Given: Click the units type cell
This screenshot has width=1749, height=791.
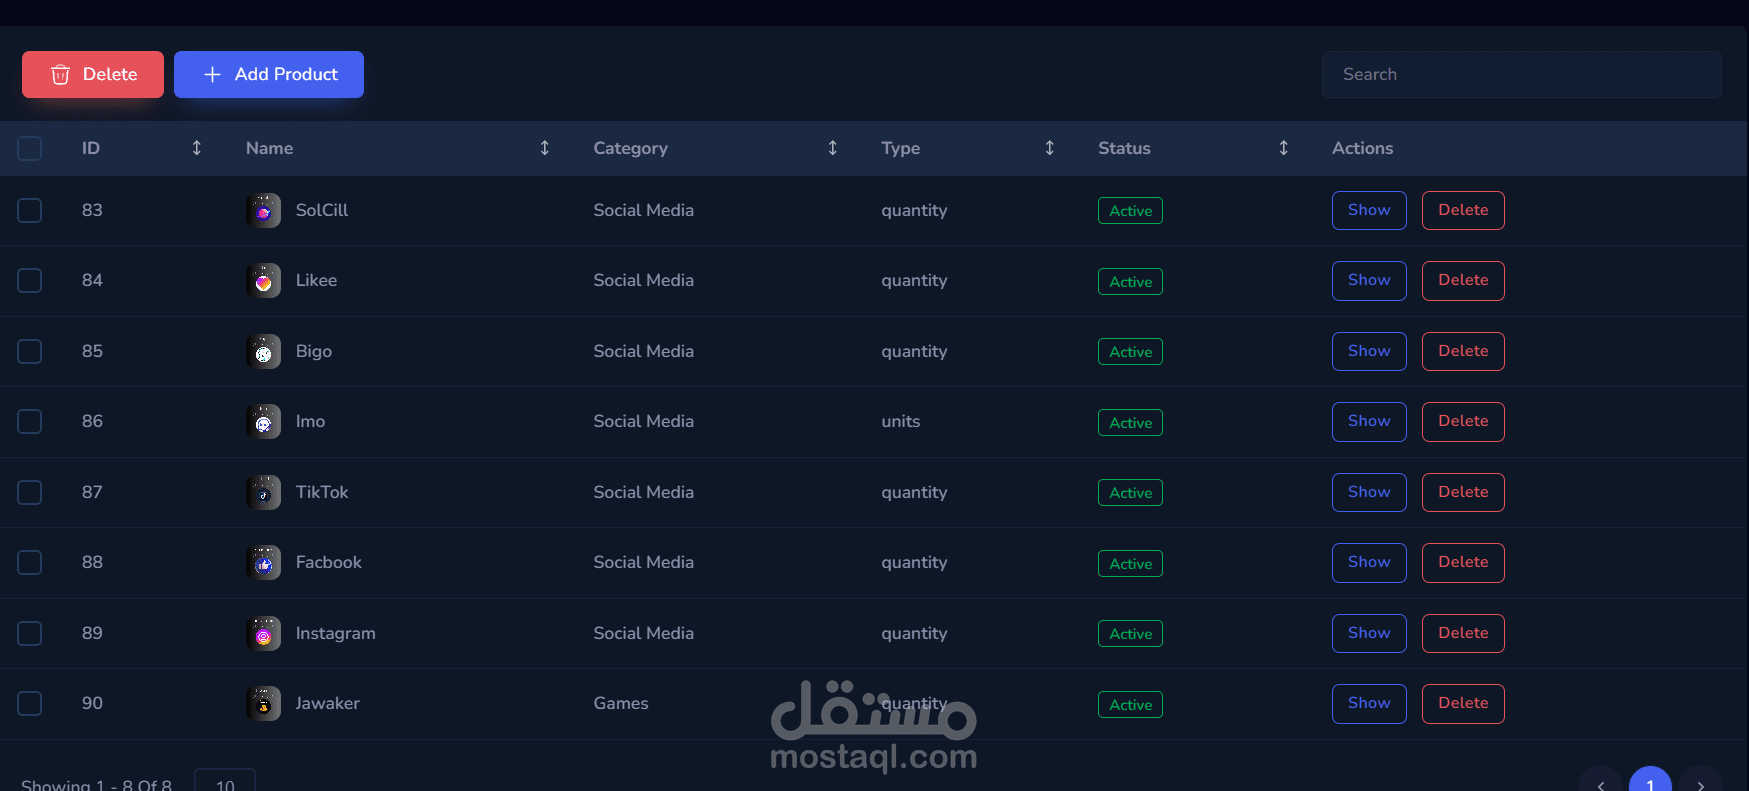Looking at the screenshot, I should click(901, 422).
